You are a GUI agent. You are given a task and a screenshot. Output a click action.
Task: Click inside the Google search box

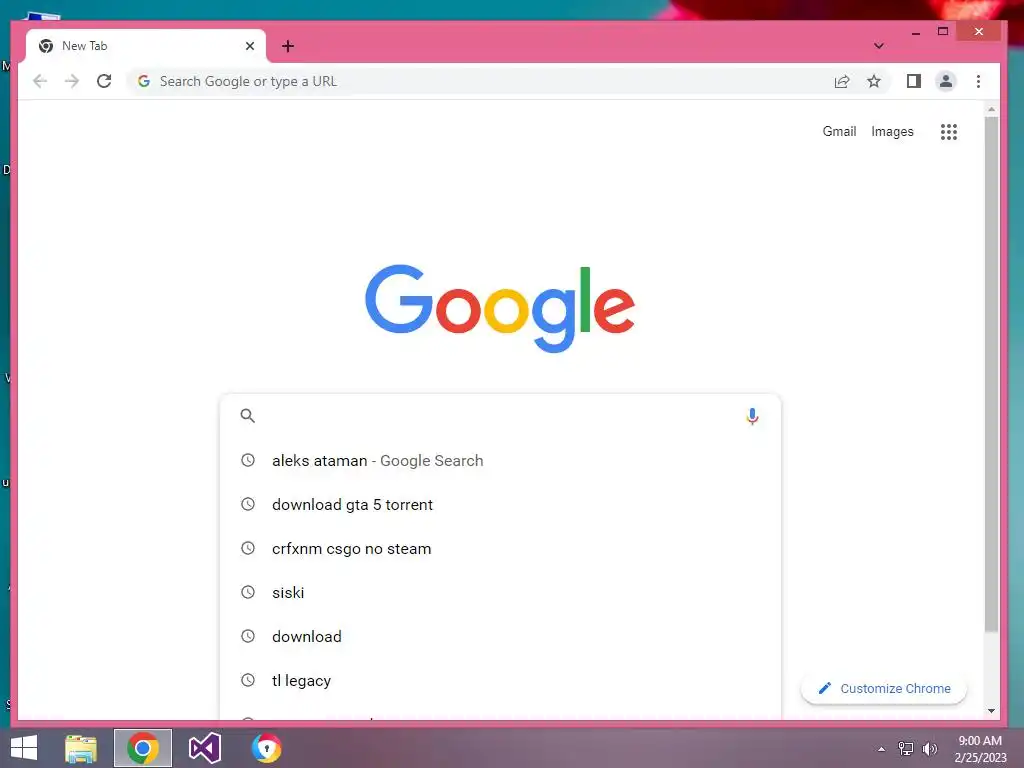point(500,416)
